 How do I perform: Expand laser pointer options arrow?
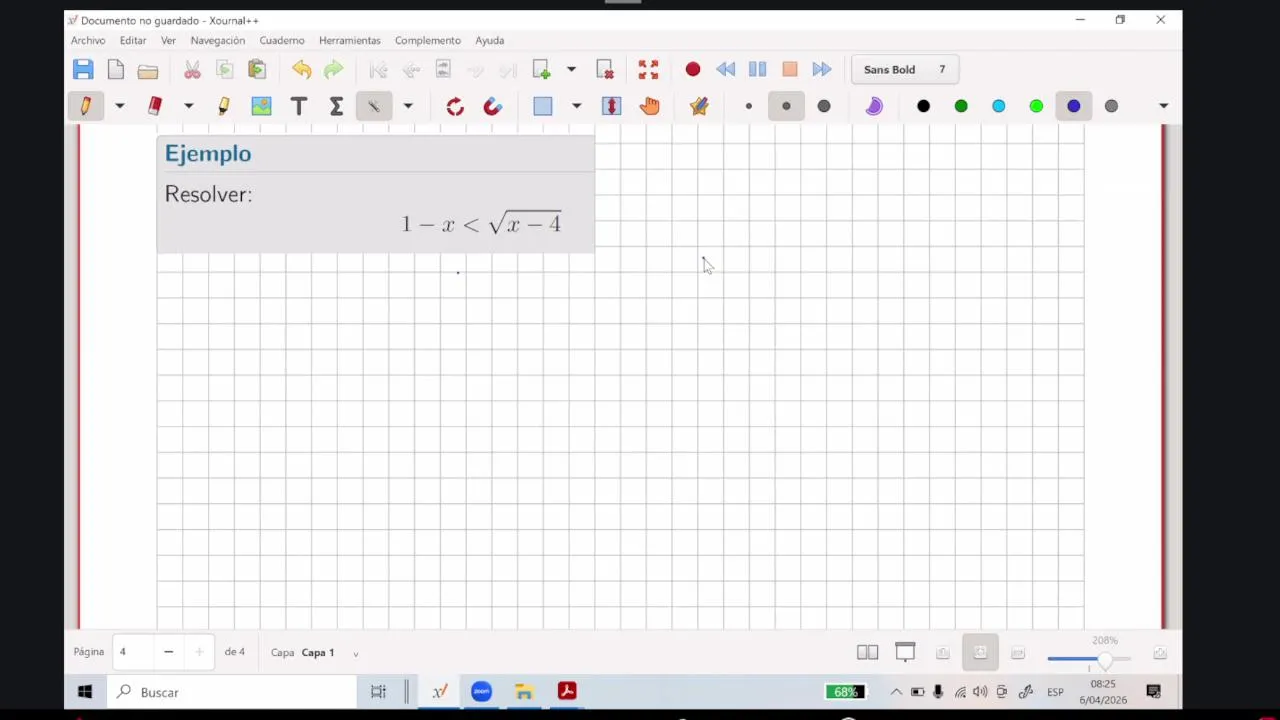[408, 106]
